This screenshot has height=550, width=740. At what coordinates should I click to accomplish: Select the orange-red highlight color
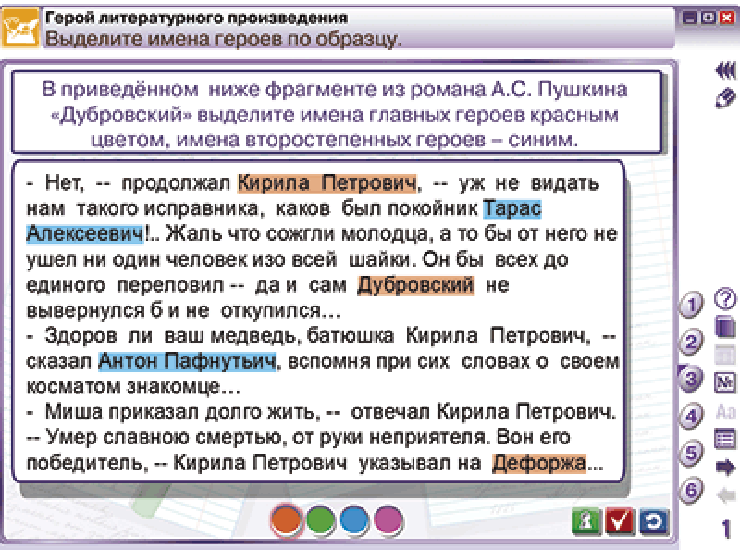286,520
